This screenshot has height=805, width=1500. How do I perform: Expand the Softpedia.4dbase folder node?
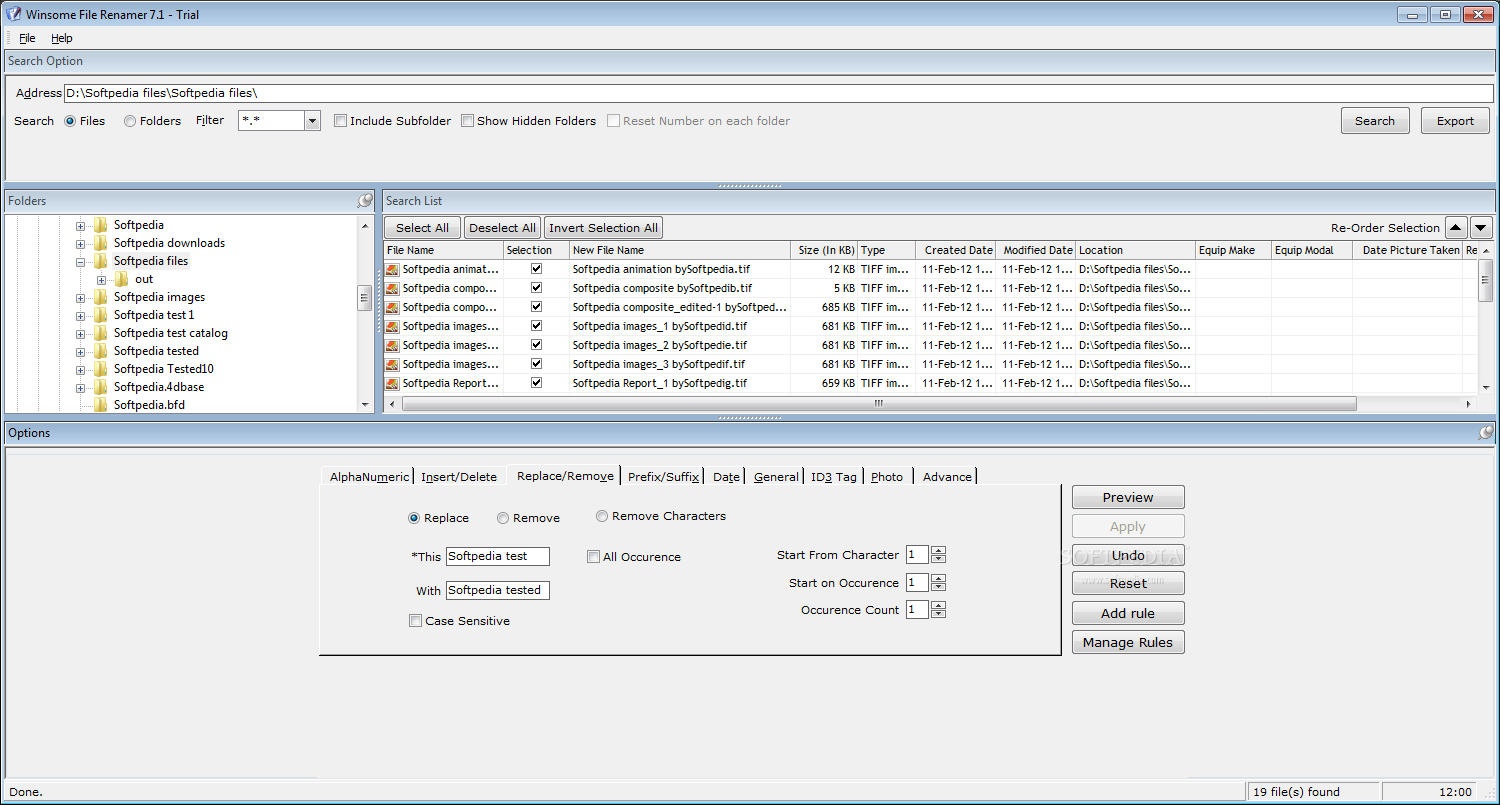click(x=81, y=387)
